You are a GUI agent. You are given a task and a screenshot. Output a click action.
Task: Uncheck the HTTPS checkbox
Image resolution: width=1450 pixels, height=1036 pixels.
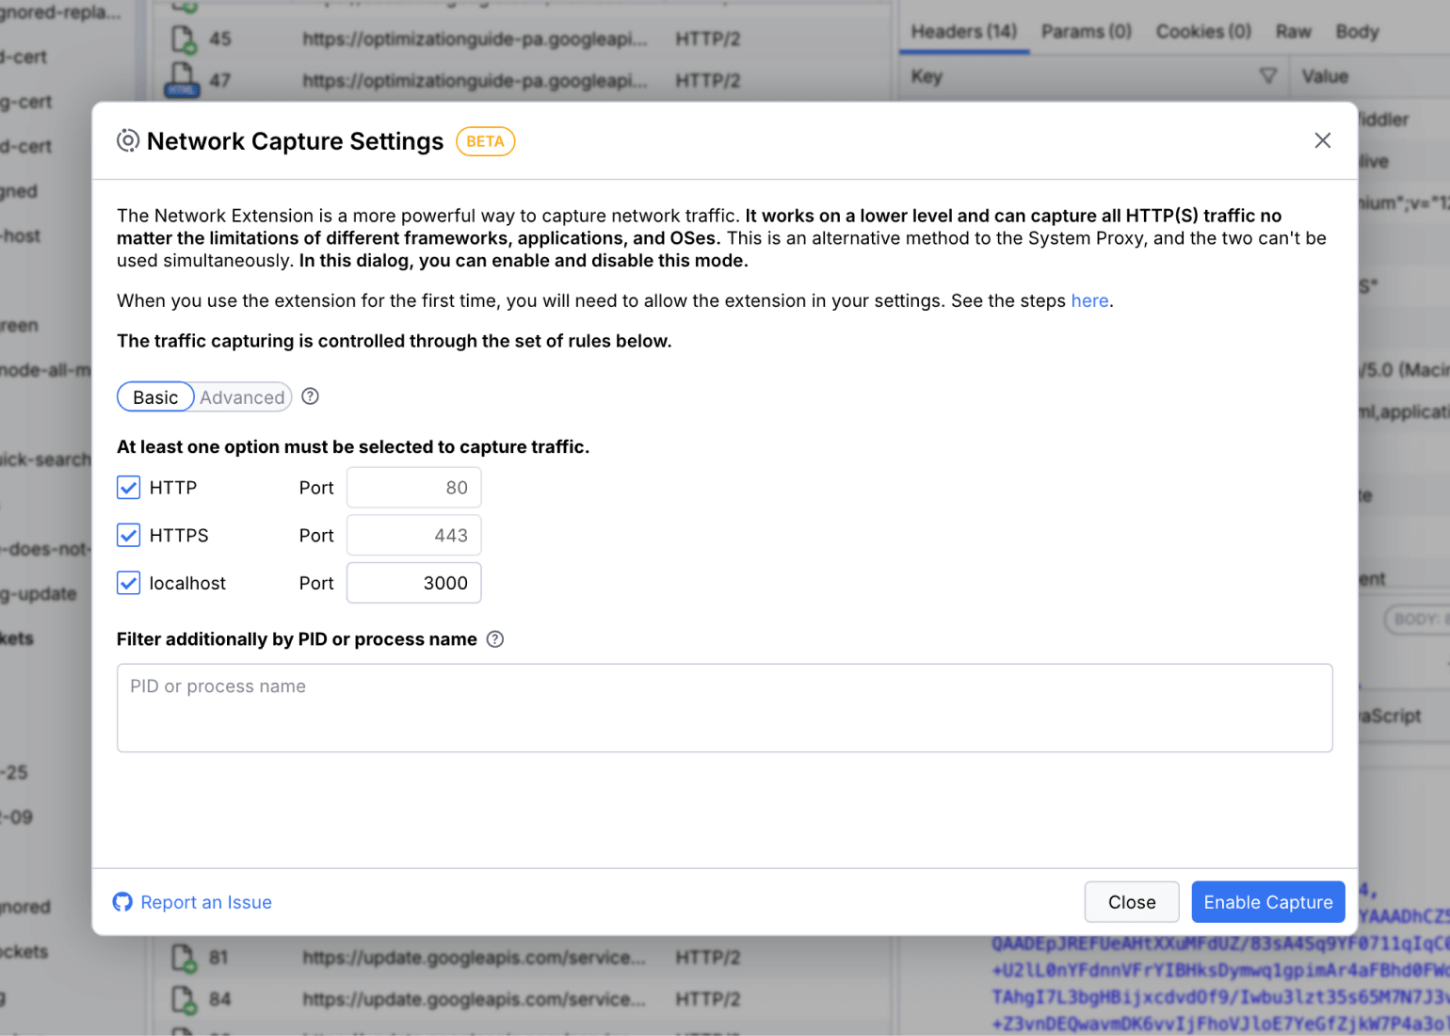click(x=129, y=535)
